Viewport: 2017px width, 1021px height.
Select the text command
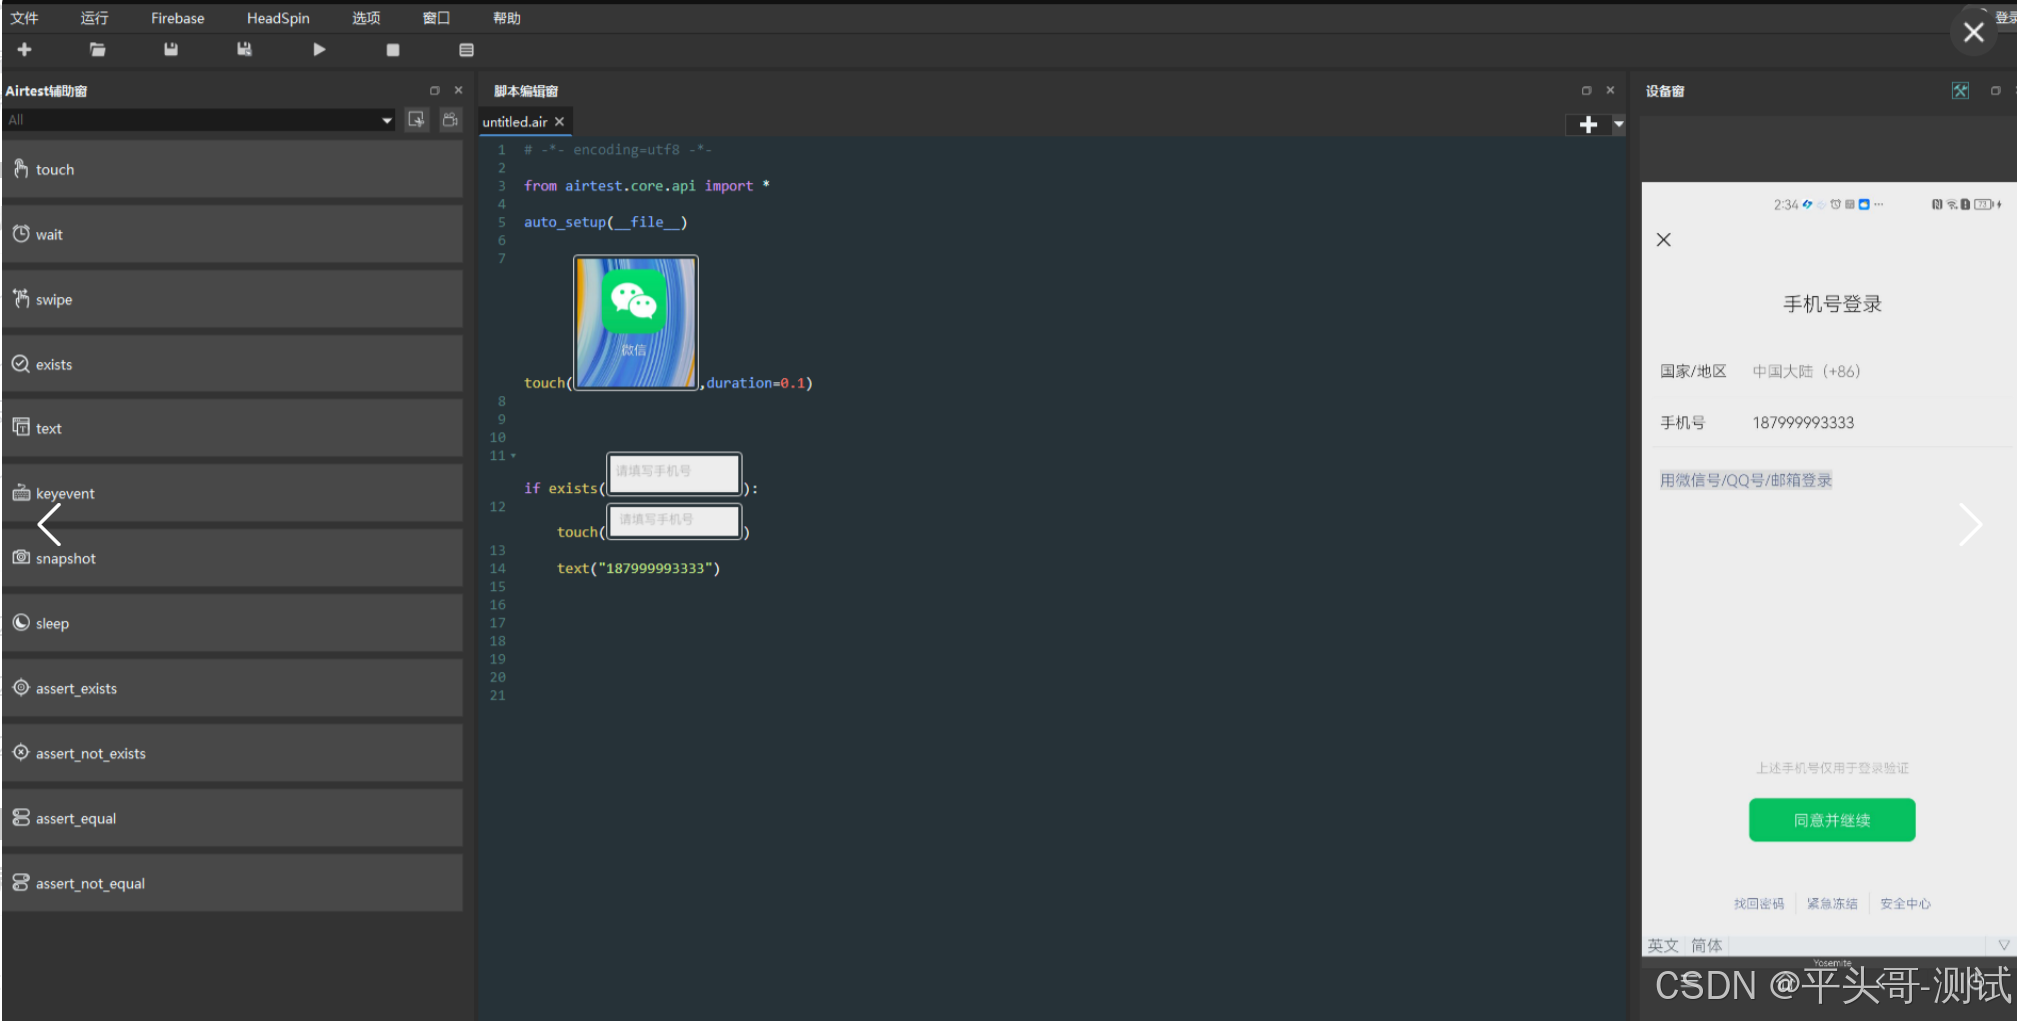pyautogui.click(x=232, y=428)
